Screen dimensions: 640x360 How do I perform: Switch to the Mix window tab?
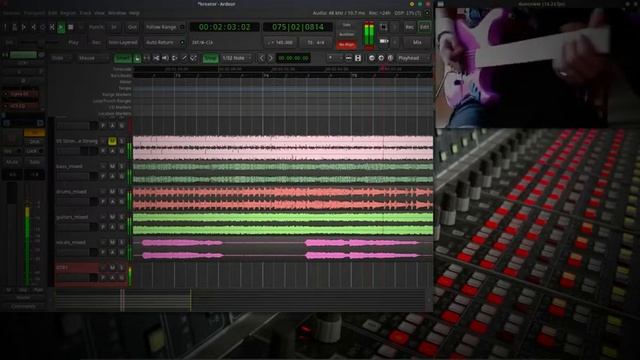point(417,42)
